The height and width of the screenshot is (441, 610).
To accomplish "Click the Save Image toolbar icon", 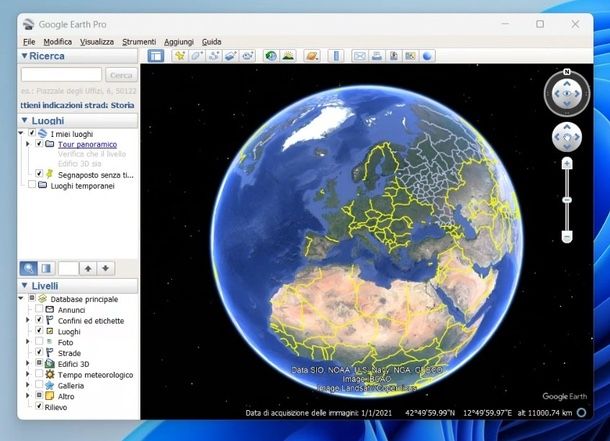I will (x=393, y=56).
